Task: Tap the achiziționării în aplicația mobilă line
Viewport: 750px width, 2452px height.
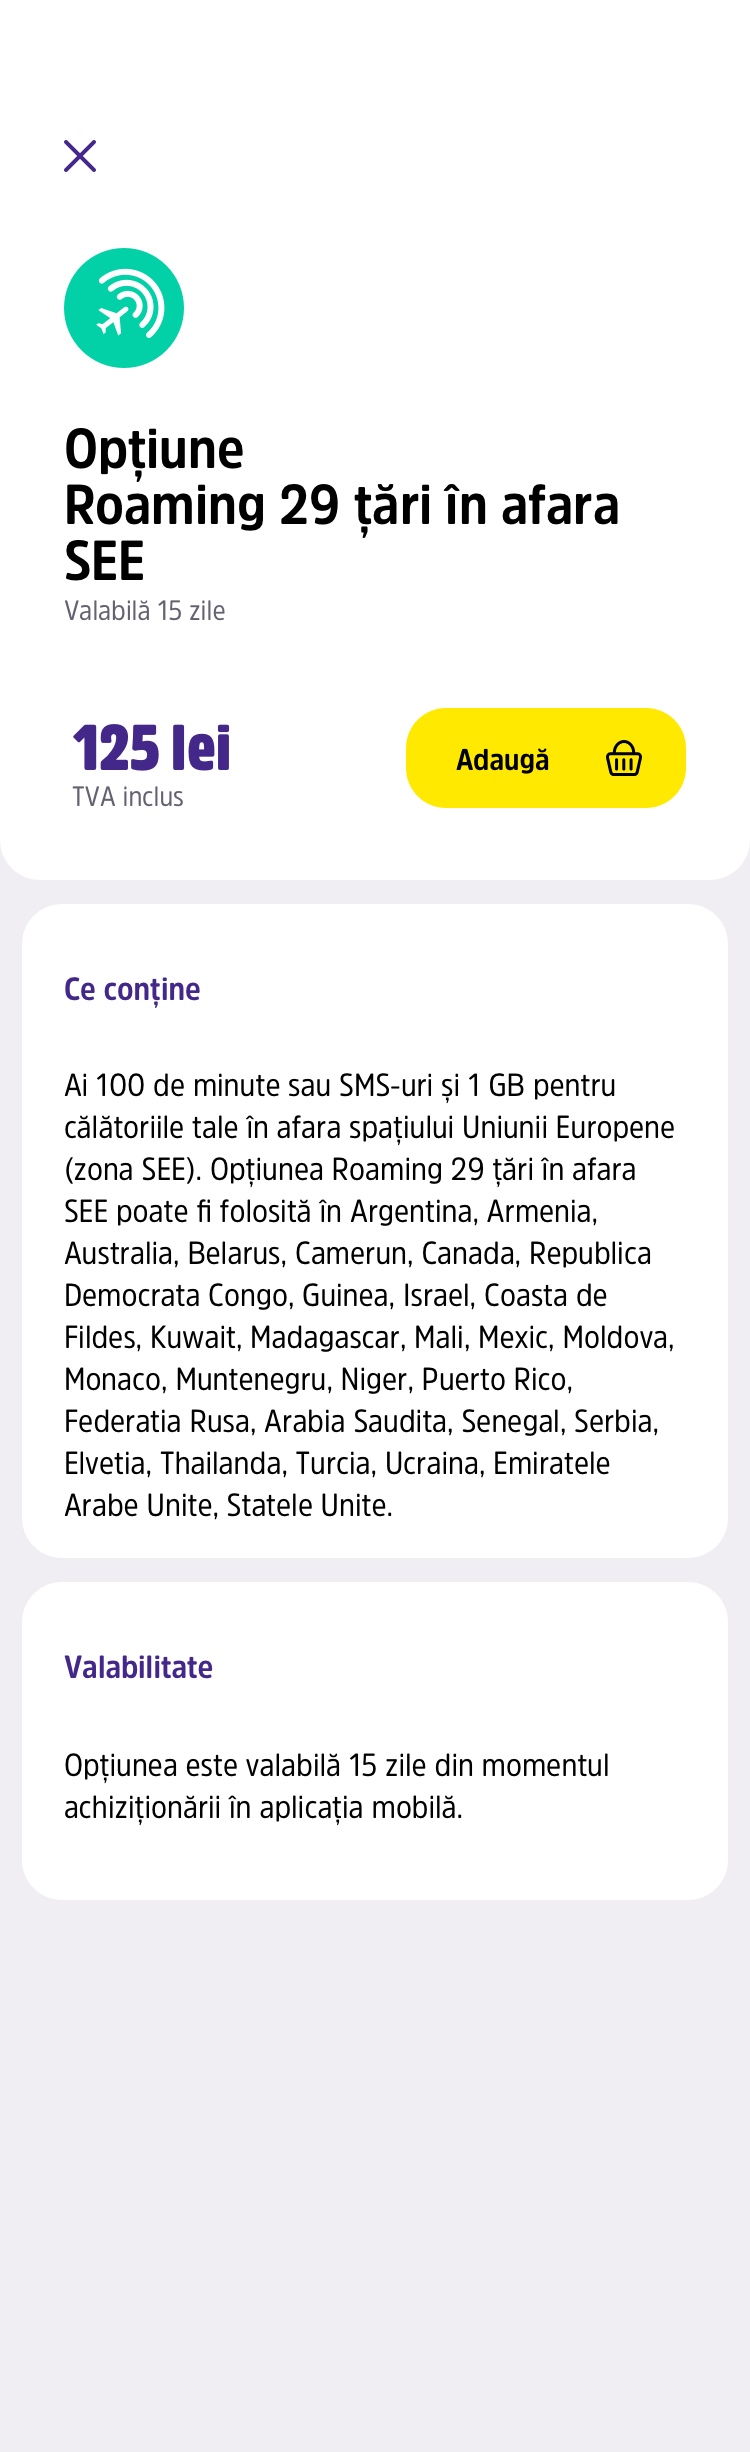Action: click(x=264, y=1808)
